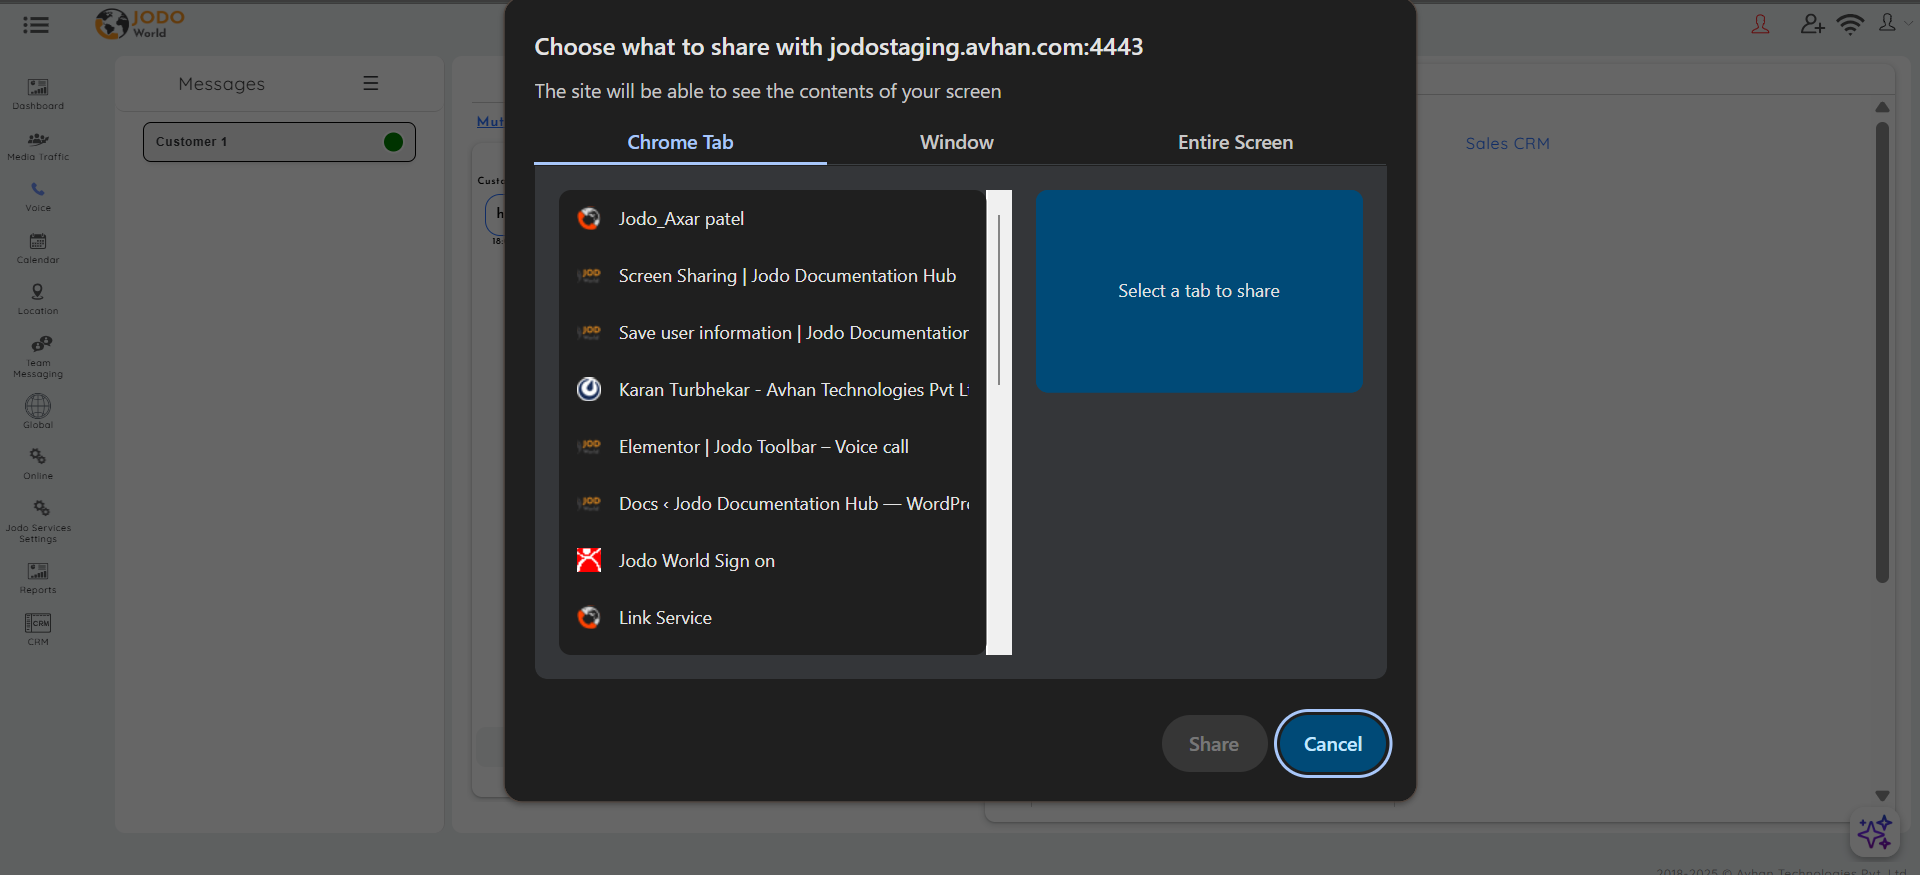Open the Reports sidebar icon

(38, 571)
